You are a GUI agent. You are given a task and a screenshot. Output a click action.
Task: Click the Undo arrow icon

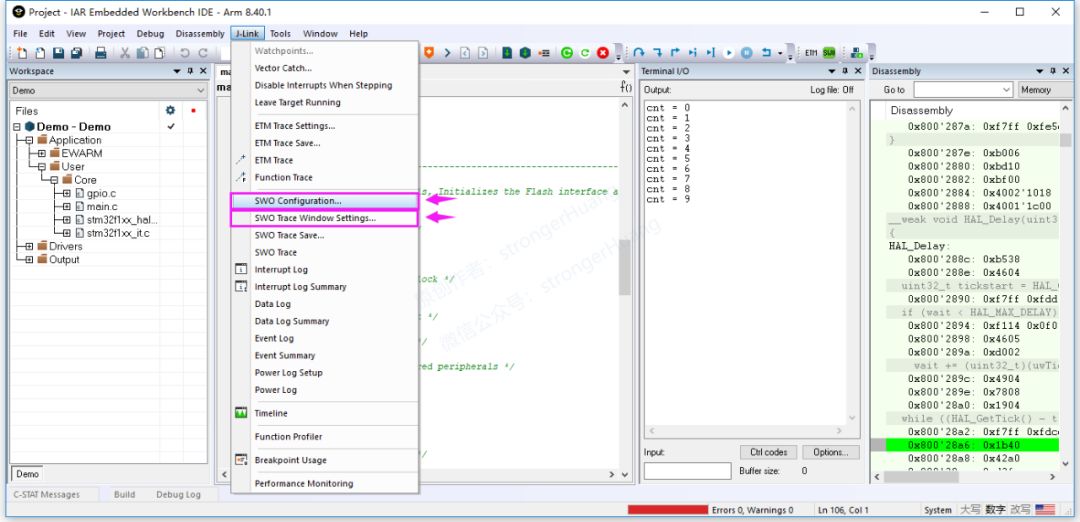tap(185, 53)
